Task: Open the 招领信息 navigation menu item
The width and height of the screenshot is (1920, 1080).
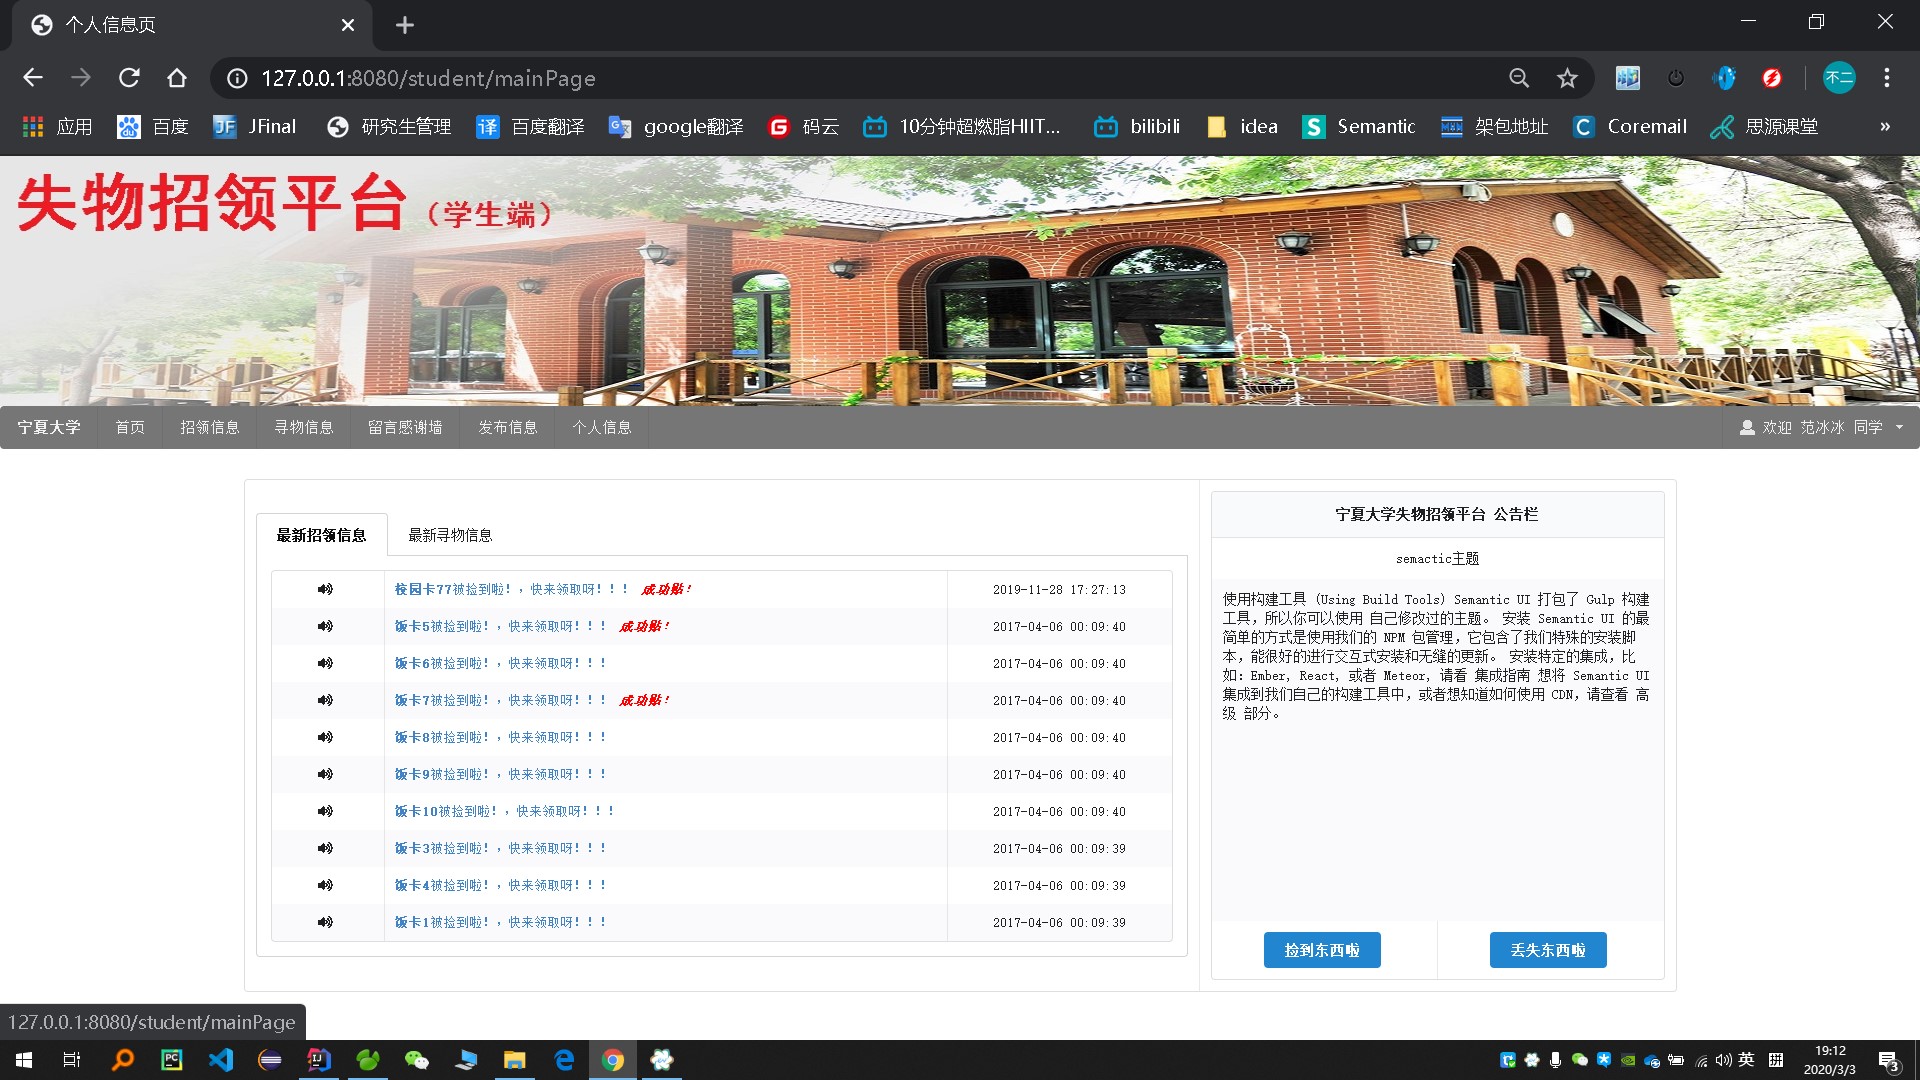Action: click(x=209, y=427)
